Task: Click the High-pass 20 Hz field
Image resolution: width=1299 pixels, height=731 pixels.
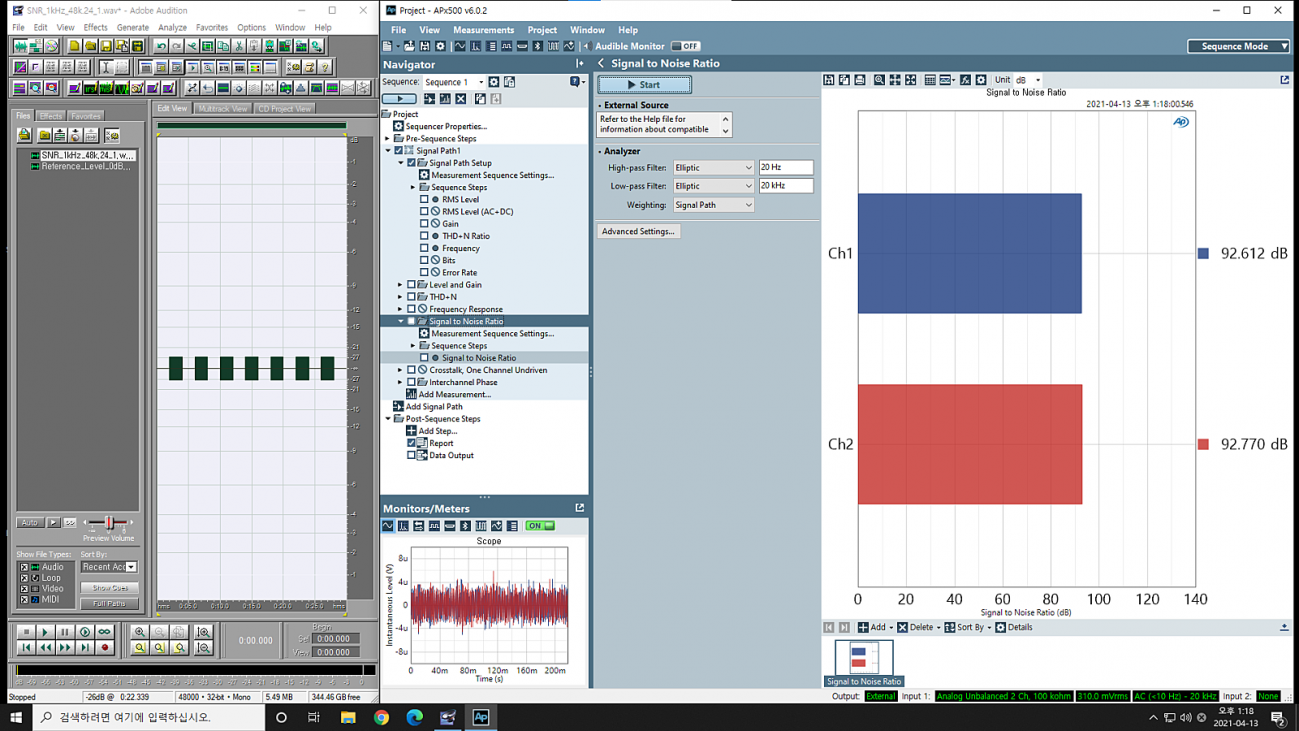Action: click(786, 168)
